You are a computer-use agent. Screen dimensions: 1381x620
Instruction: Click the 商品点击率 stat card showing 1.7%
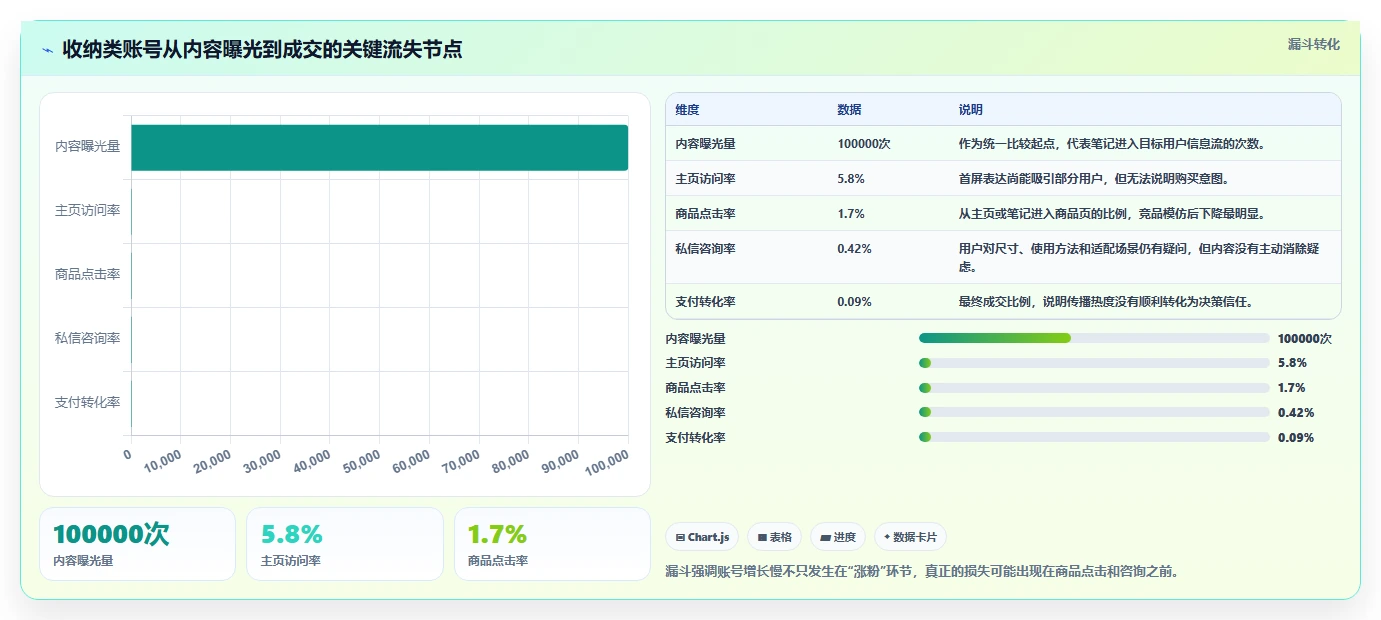pyautogui.click(x=552, y=544)
